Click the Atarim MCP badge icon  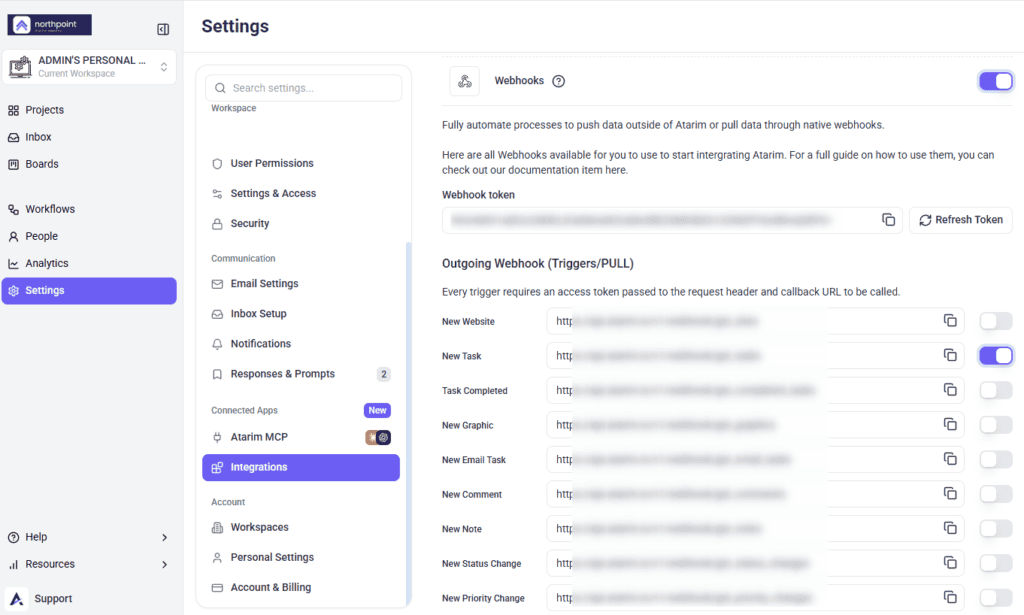tap(378, 437)
